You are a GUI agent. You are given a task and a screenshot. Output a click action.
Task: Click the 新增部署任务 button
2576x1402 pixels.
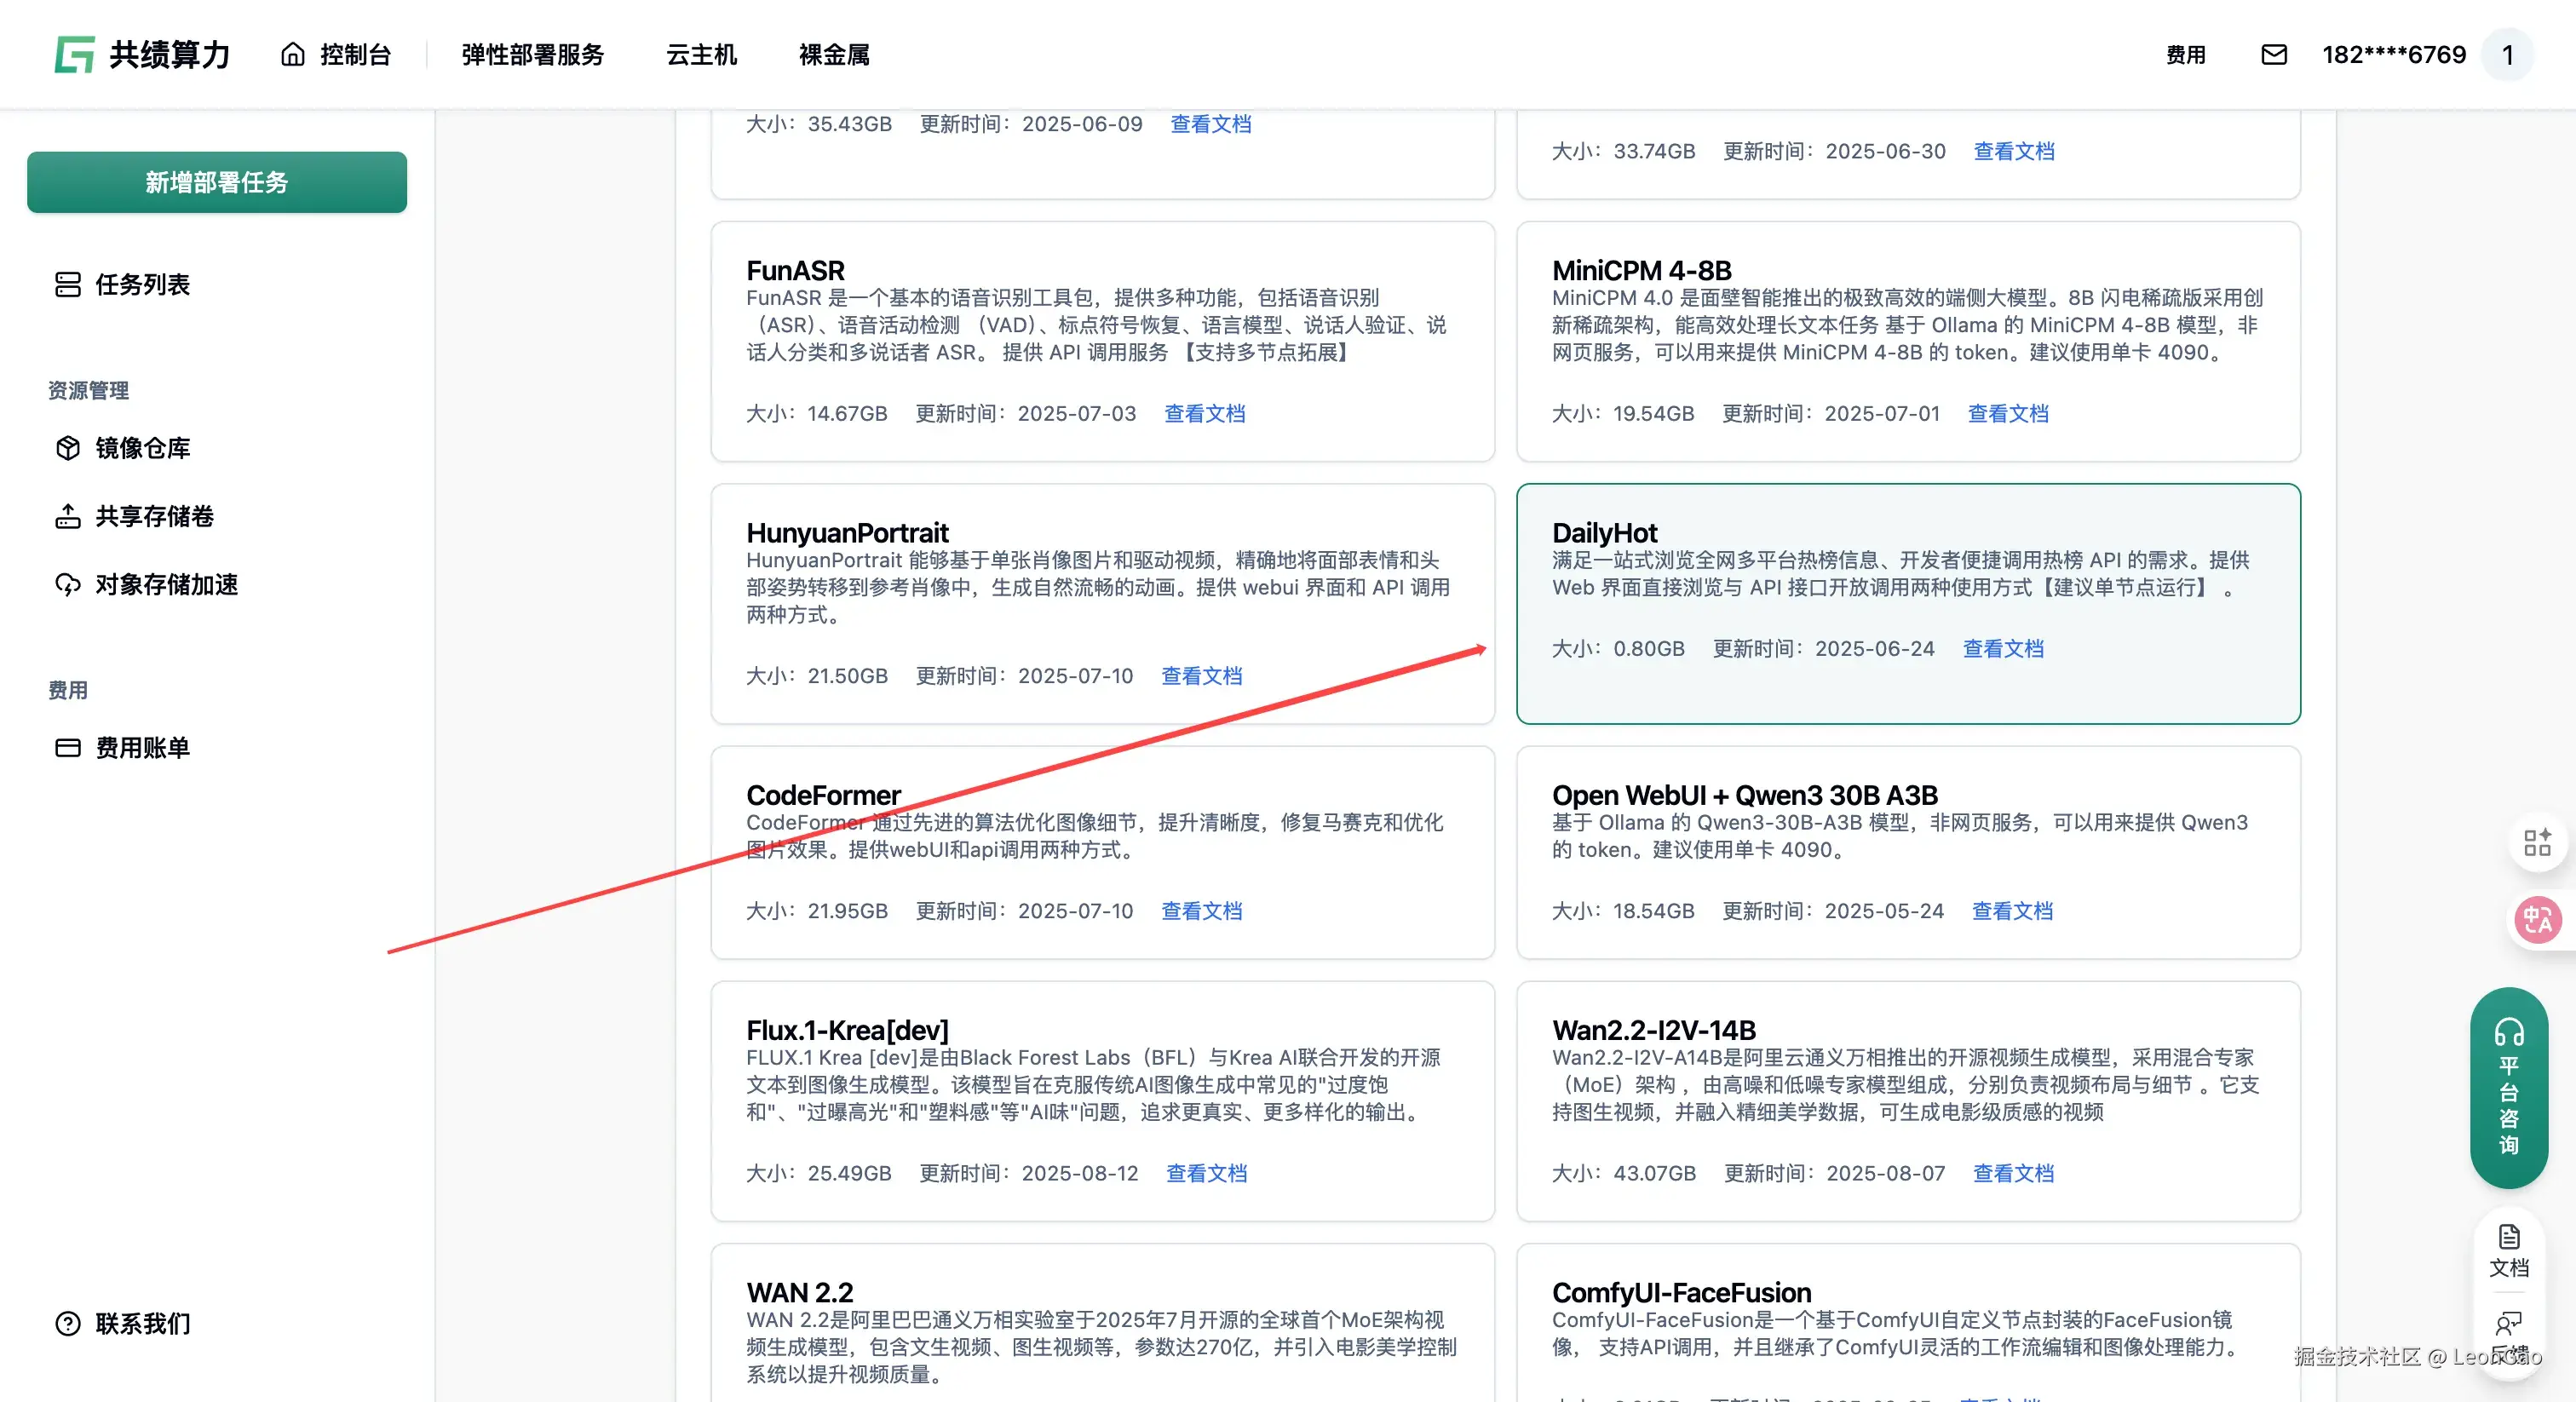pos(217,182)
